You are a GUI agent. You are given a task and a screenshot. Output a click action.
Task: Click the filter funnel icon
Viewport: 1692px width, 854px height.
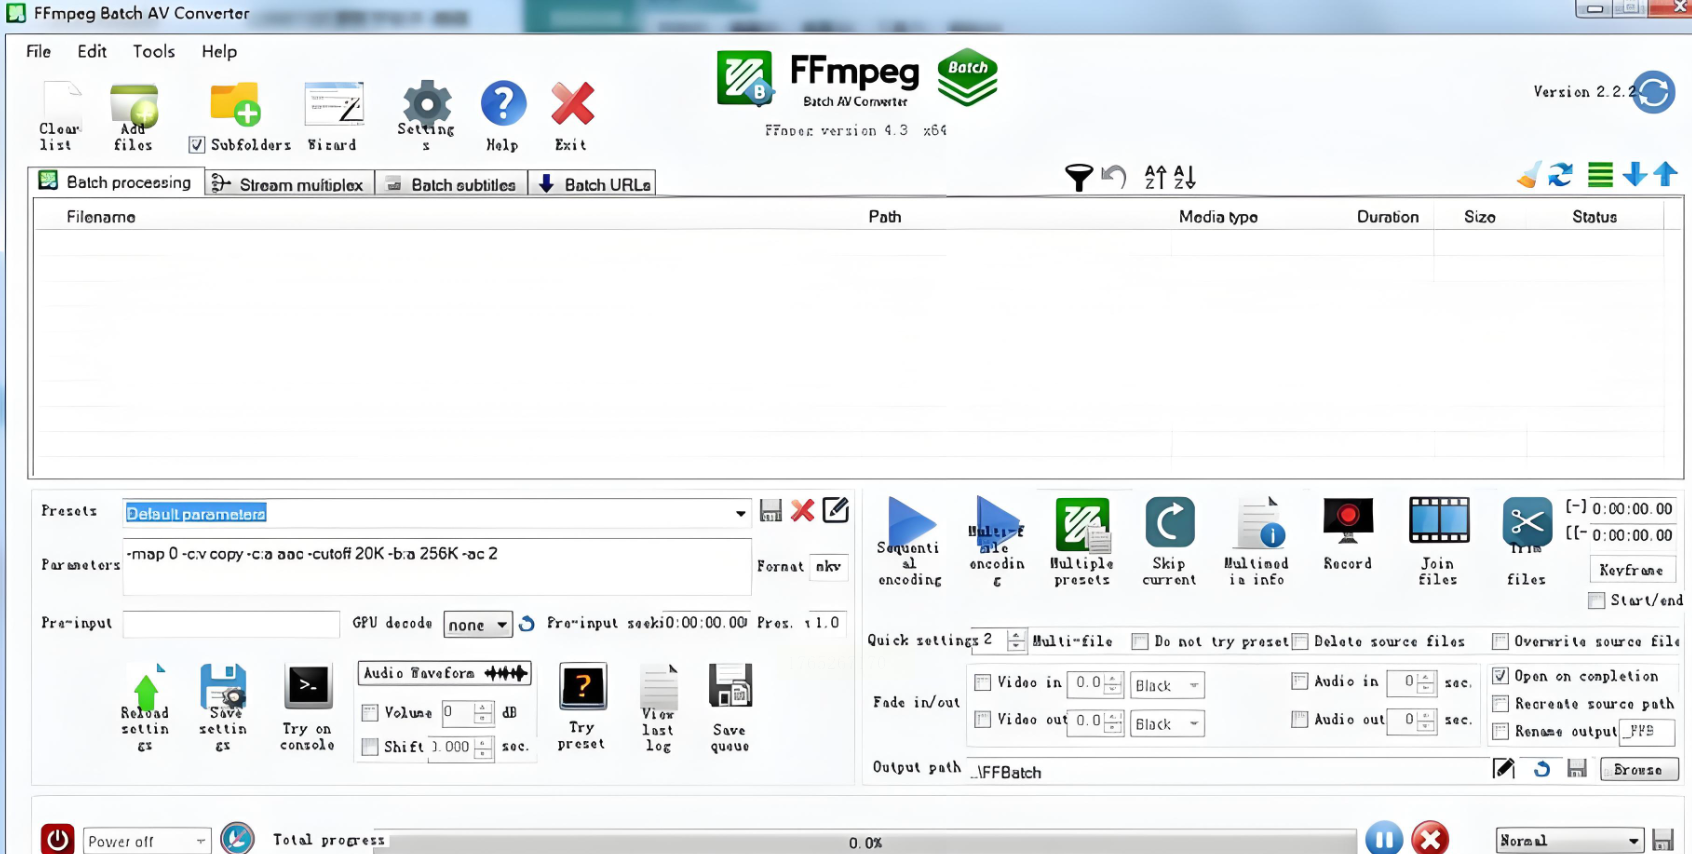tap(1079, 177)
